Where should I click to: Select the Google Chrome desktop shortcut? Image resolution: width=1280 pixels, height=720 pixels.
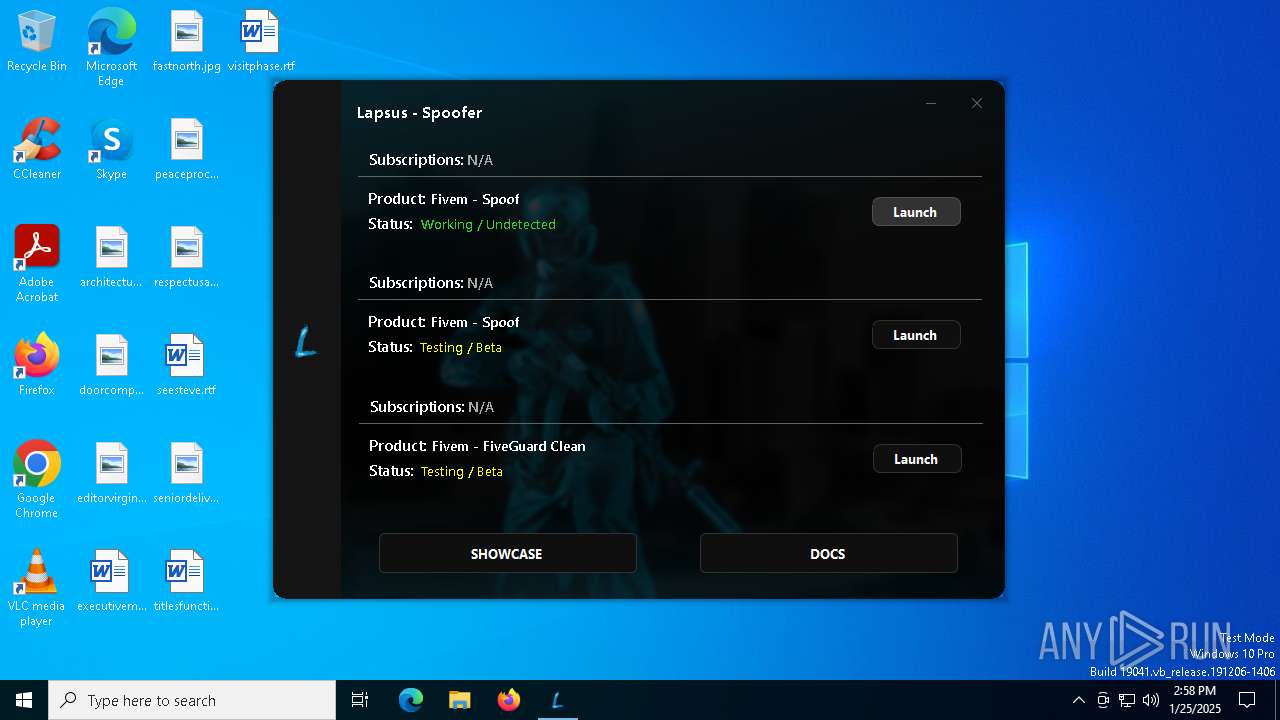[x=37, y=480]
